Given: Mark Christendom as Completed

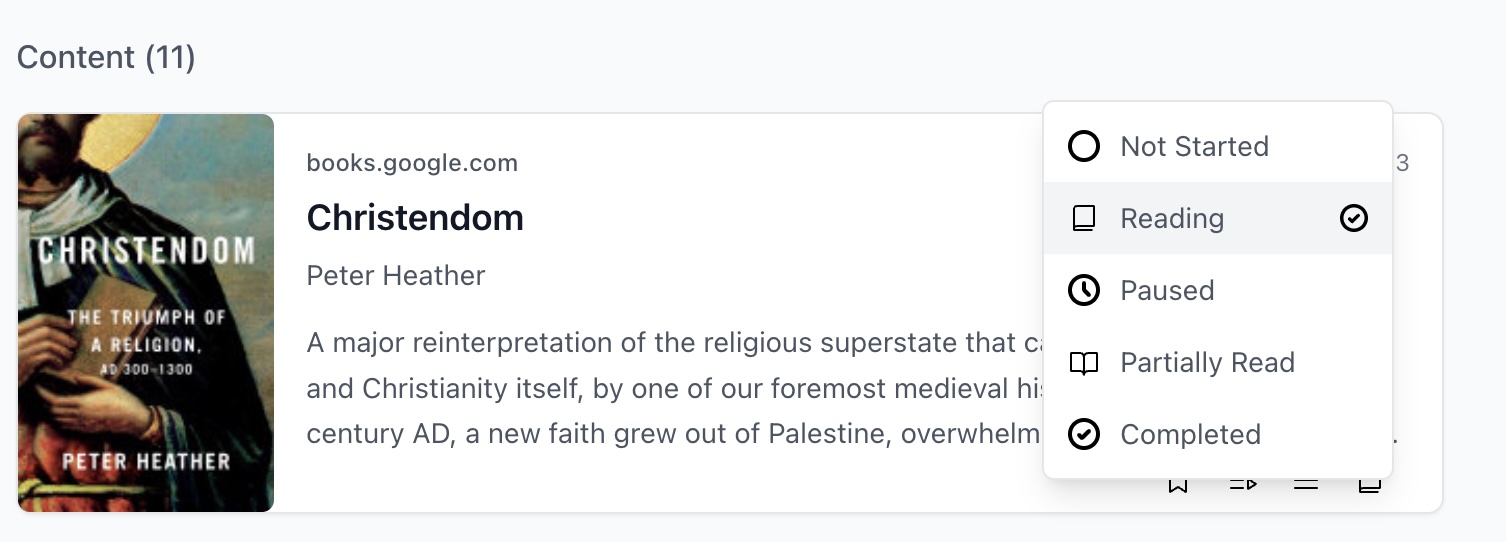Looking at the screenshot, I should pyautogui.click(x=1190, y=434).
